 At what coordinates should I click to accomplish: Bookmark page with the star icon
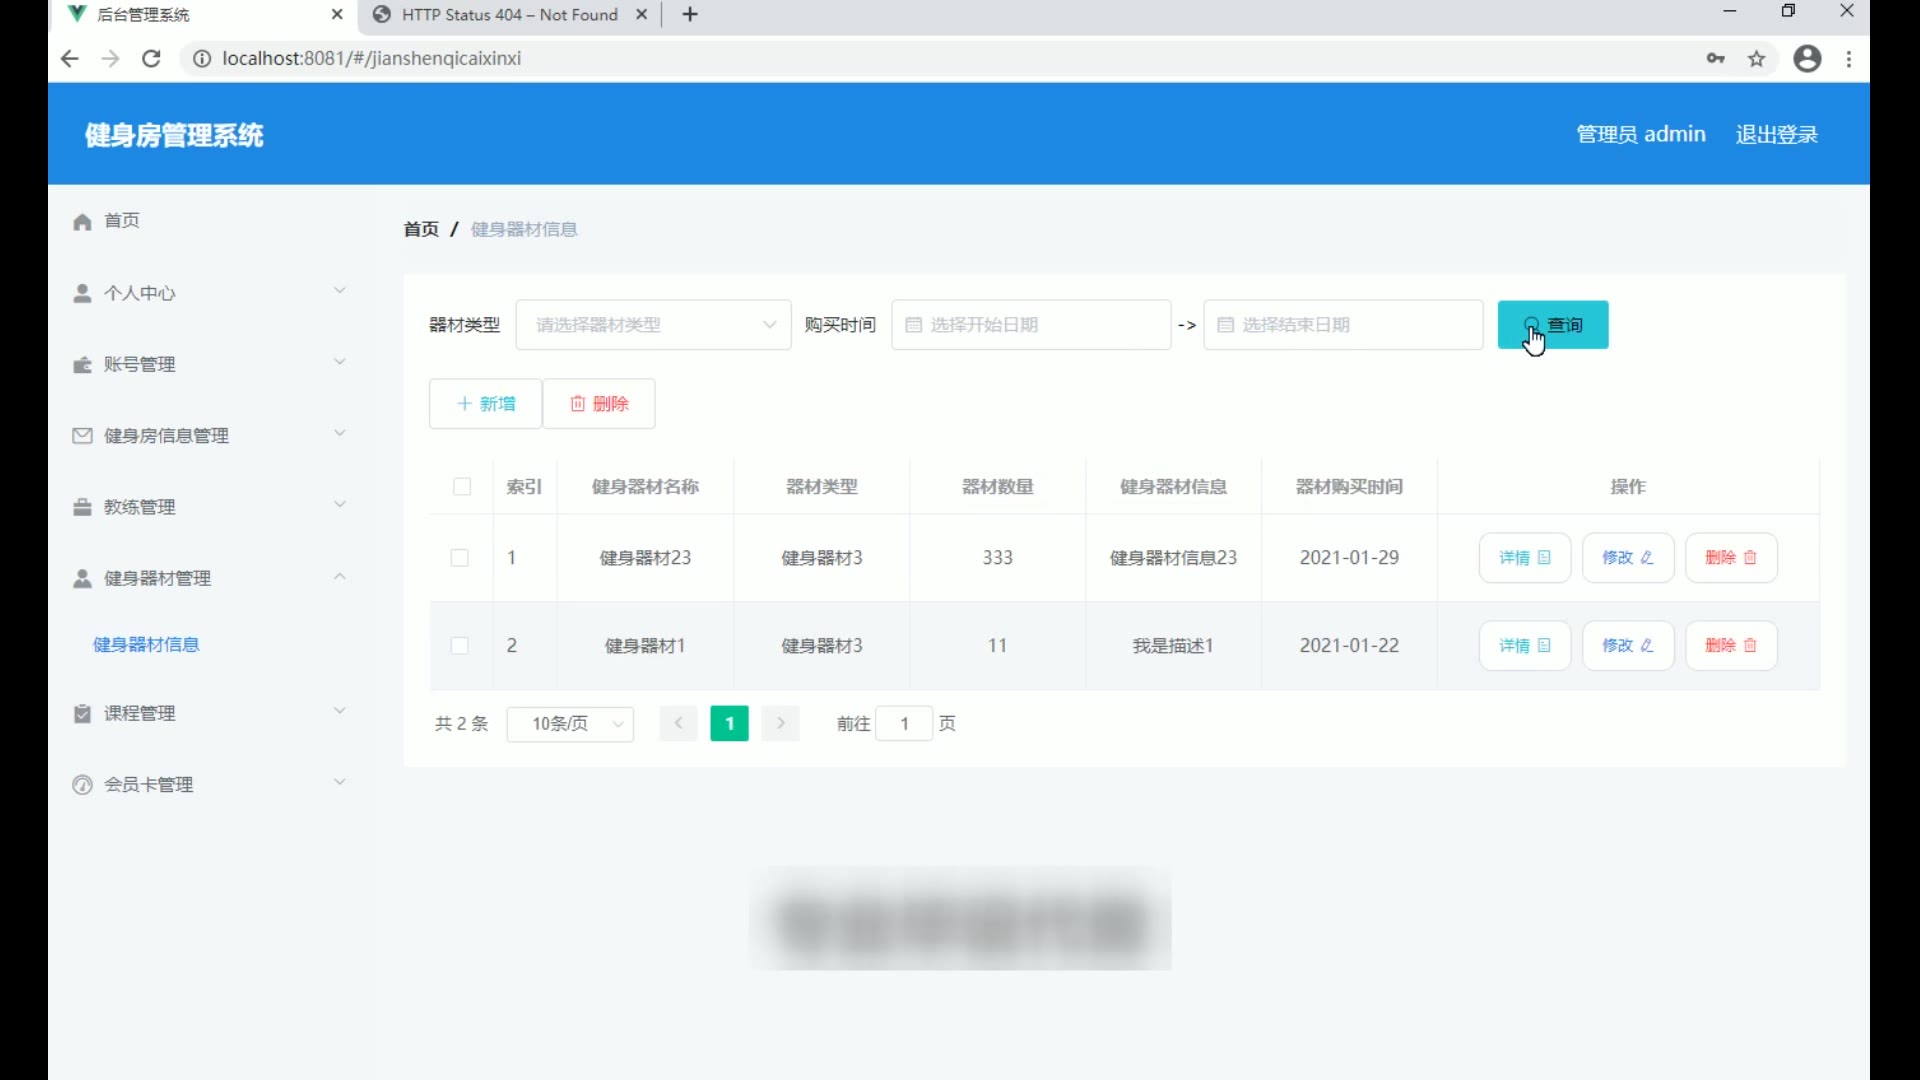click(x=1756, y=59)
